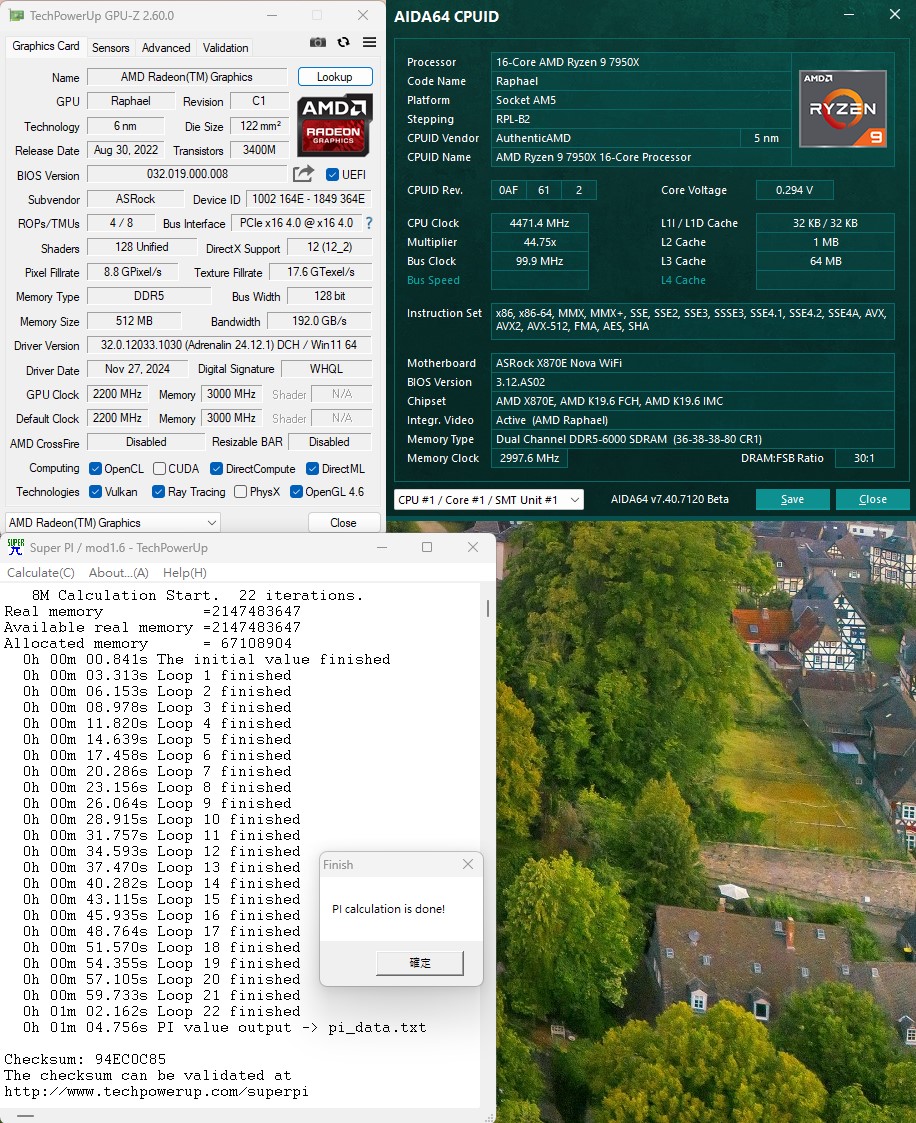This screenshot has height=1123, width=916.
Task: Click the Motherboard ASRock X870E Nova WiFi value
Action: (x=693, y=363)
